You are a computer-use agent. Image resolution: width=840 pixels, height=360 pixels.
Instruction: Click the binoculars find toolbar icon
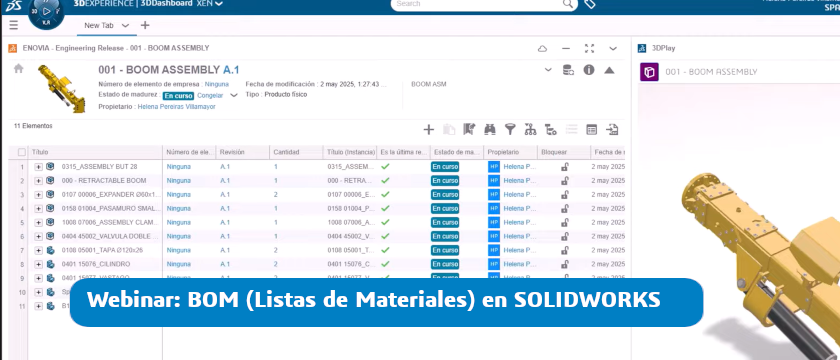pos(490,129)
